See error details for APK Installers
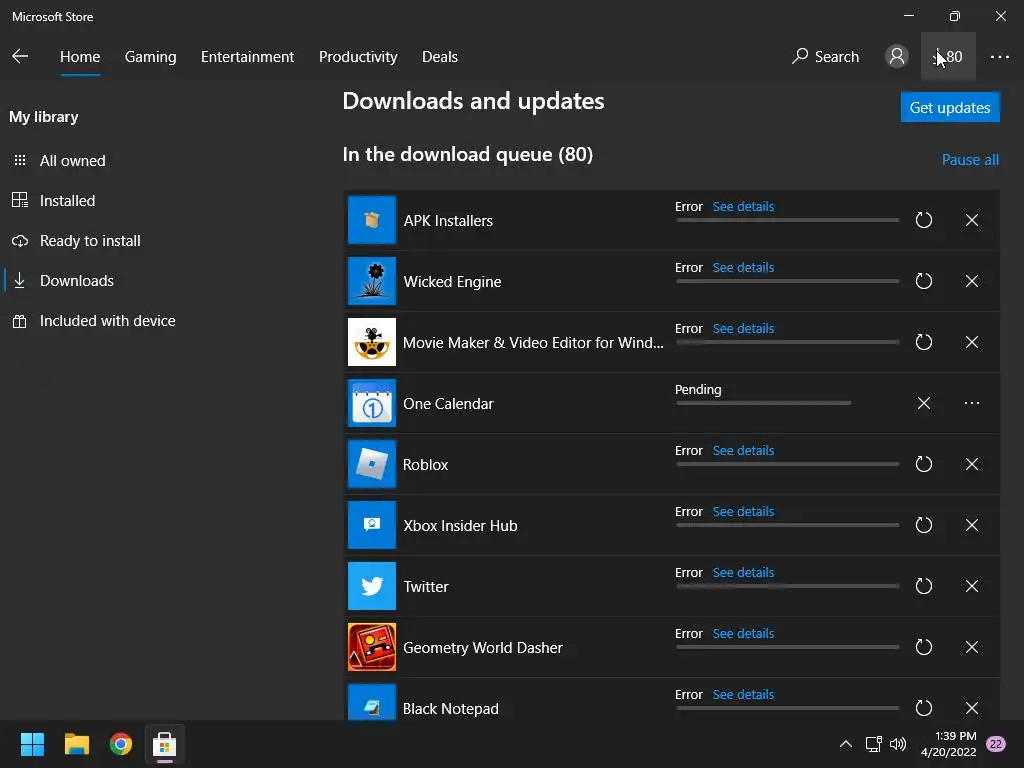 click(743, 206)
